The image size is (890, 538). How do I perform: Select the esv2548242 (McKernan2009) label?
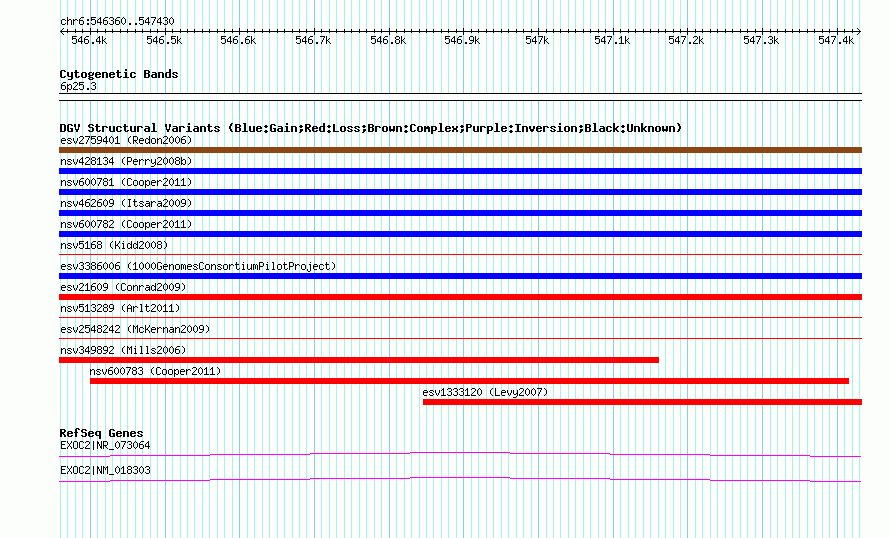135,329
